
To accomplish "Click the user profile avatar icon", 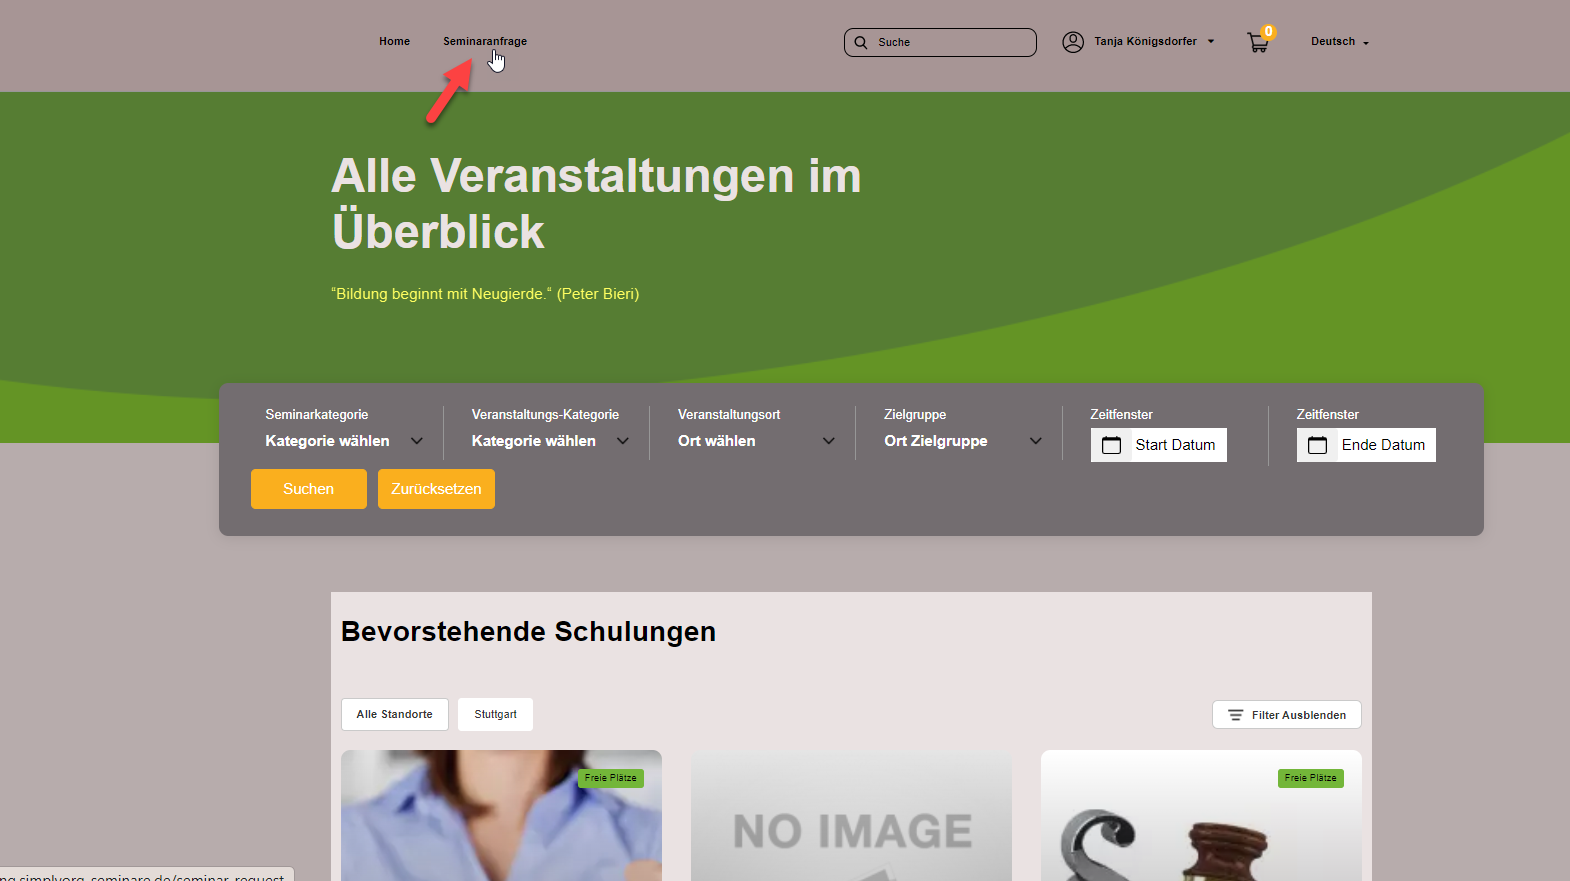I will click(1073, 42).
